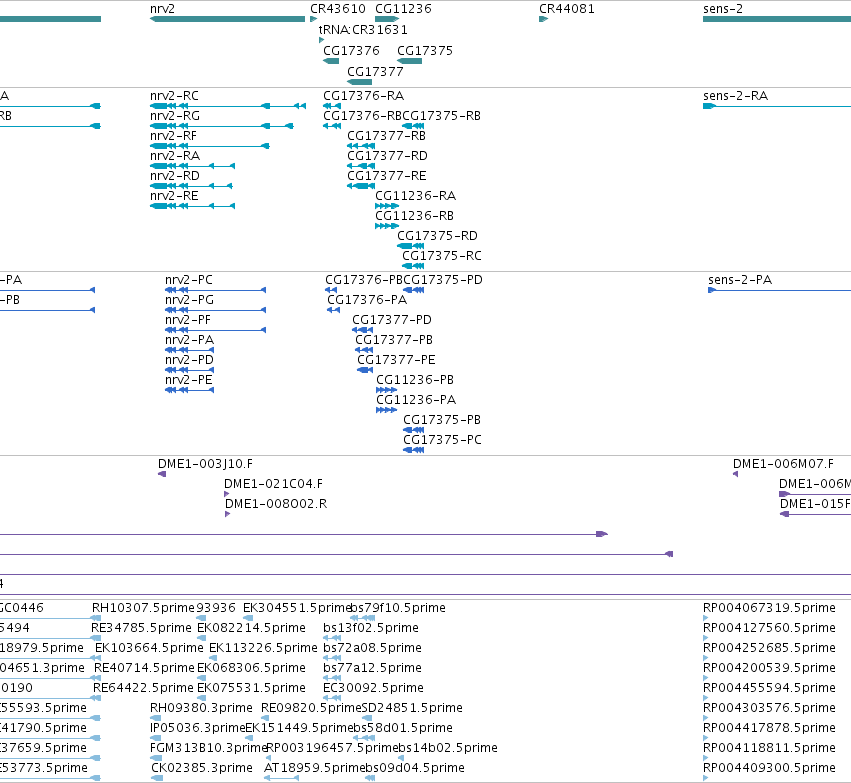851x783 pixels.
Task: Click EST EC30092.5prime
Action: click(373, 689)
